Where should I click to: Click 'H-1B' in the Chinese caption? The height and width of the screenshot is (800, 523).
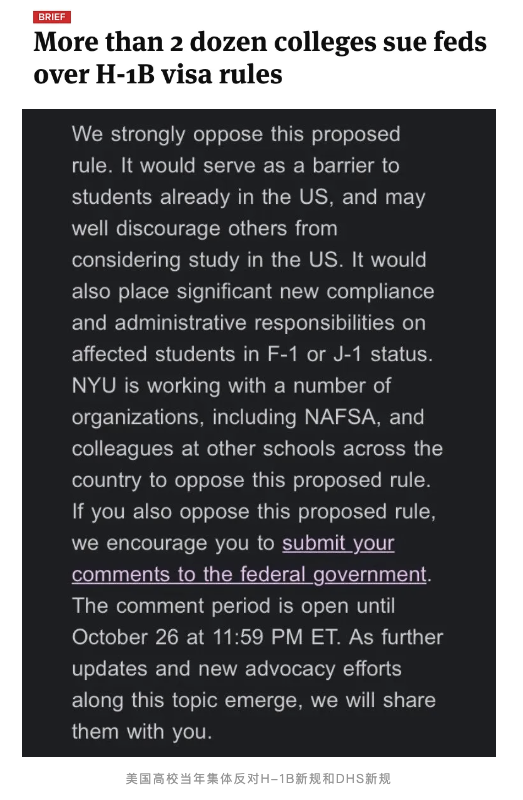click(278, 779)
